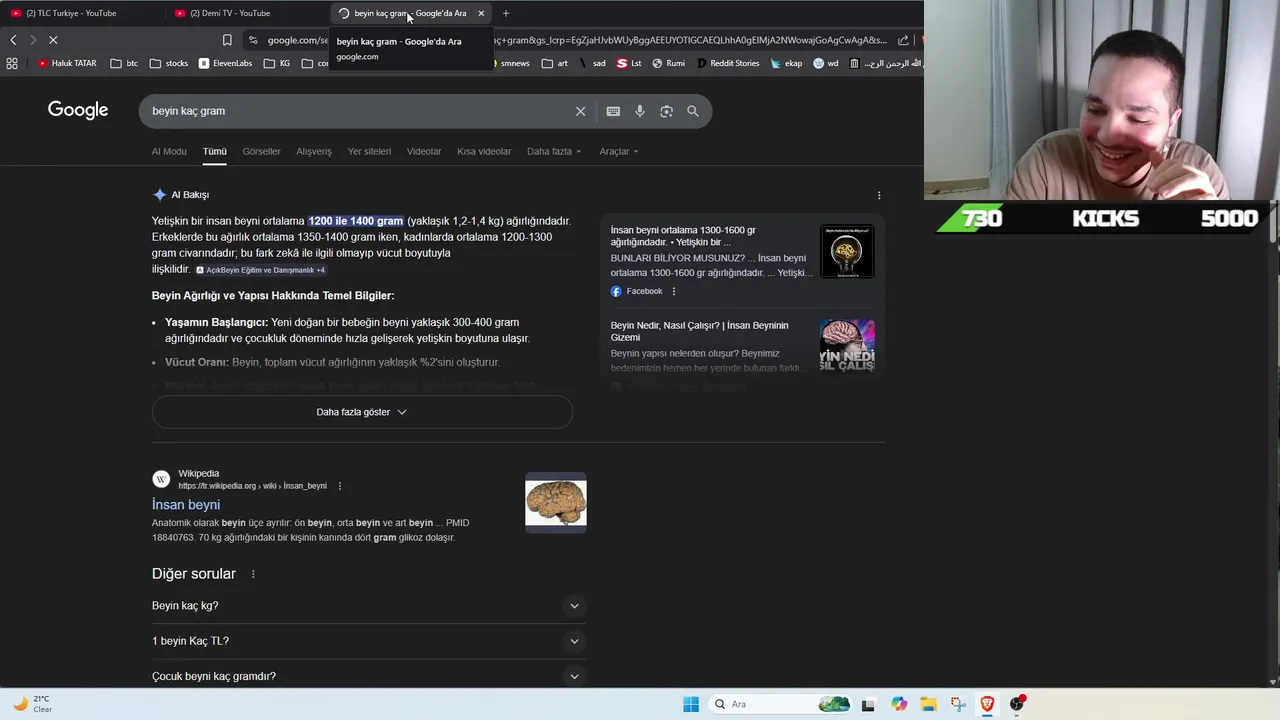Image resolution: width=1280 pixels, height=720 pixels.
Task: Open the weather widget showing 21°C
Action: click(32, 704)
